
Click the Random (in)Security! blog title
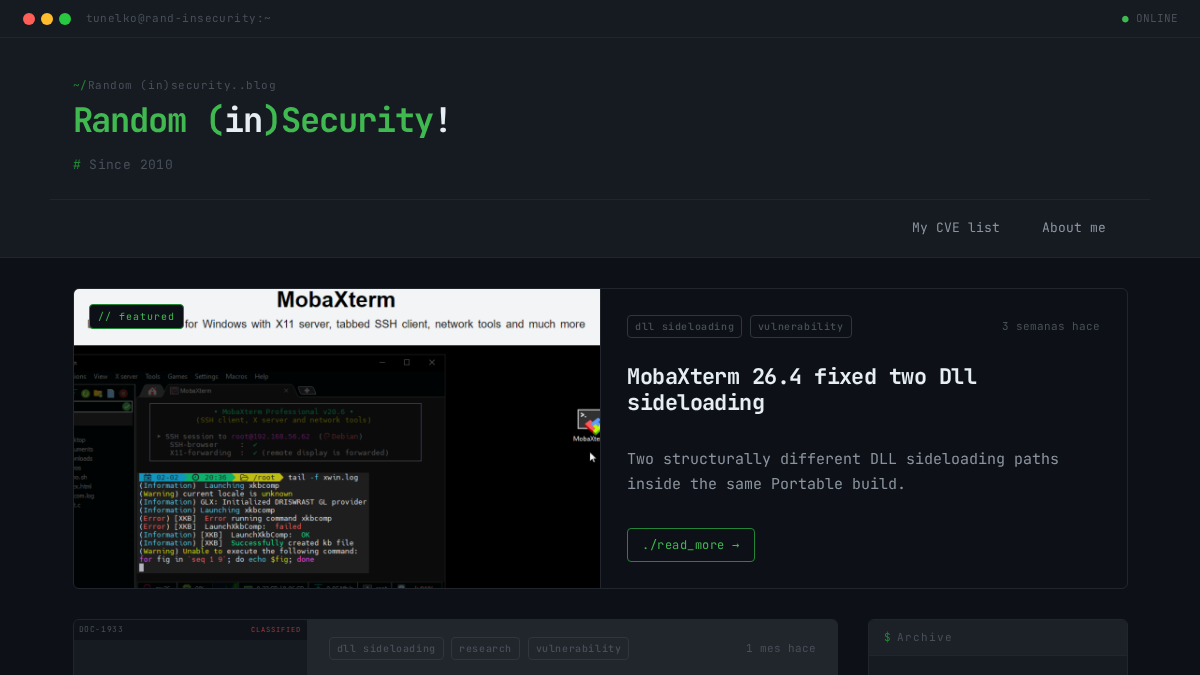tap(262, 121)
